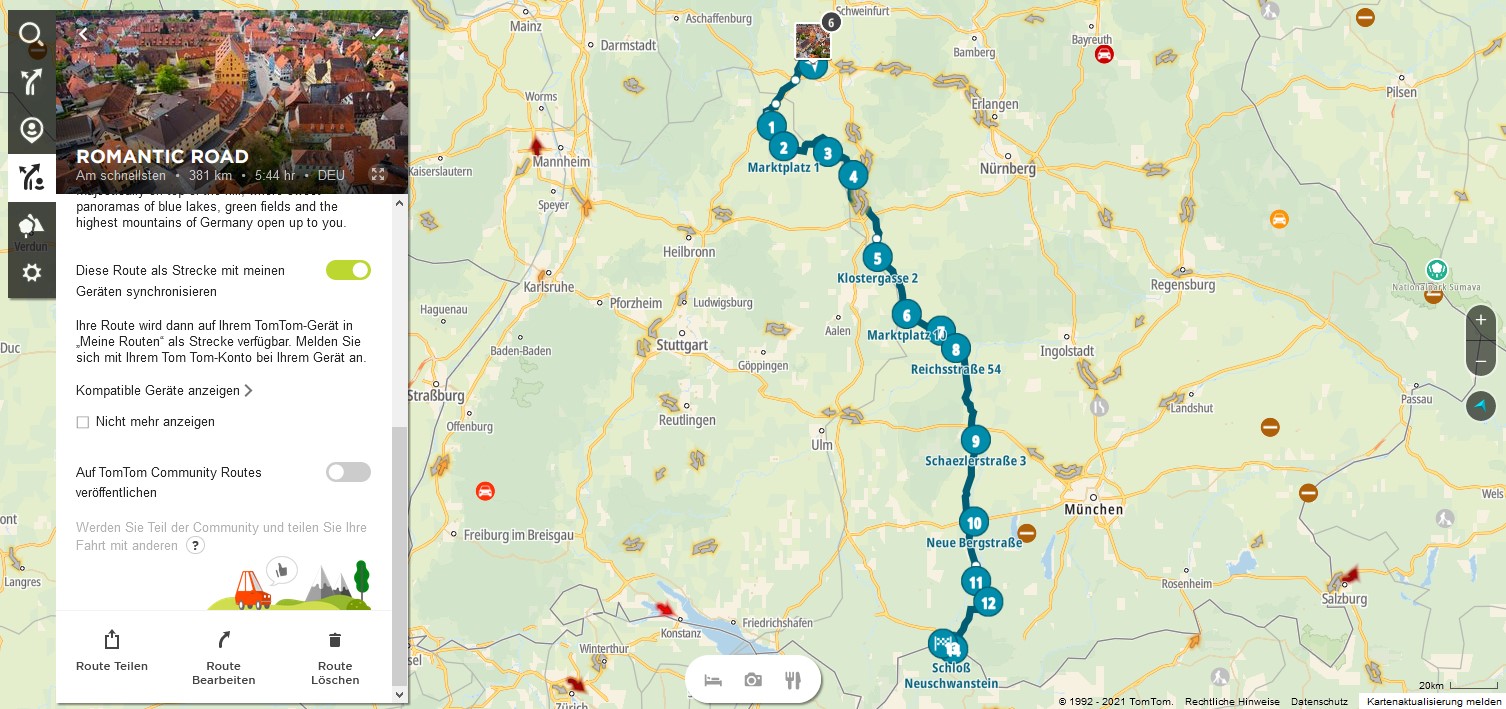
Task: Open community help question mark icon
Action: click(x=196, y=545)
